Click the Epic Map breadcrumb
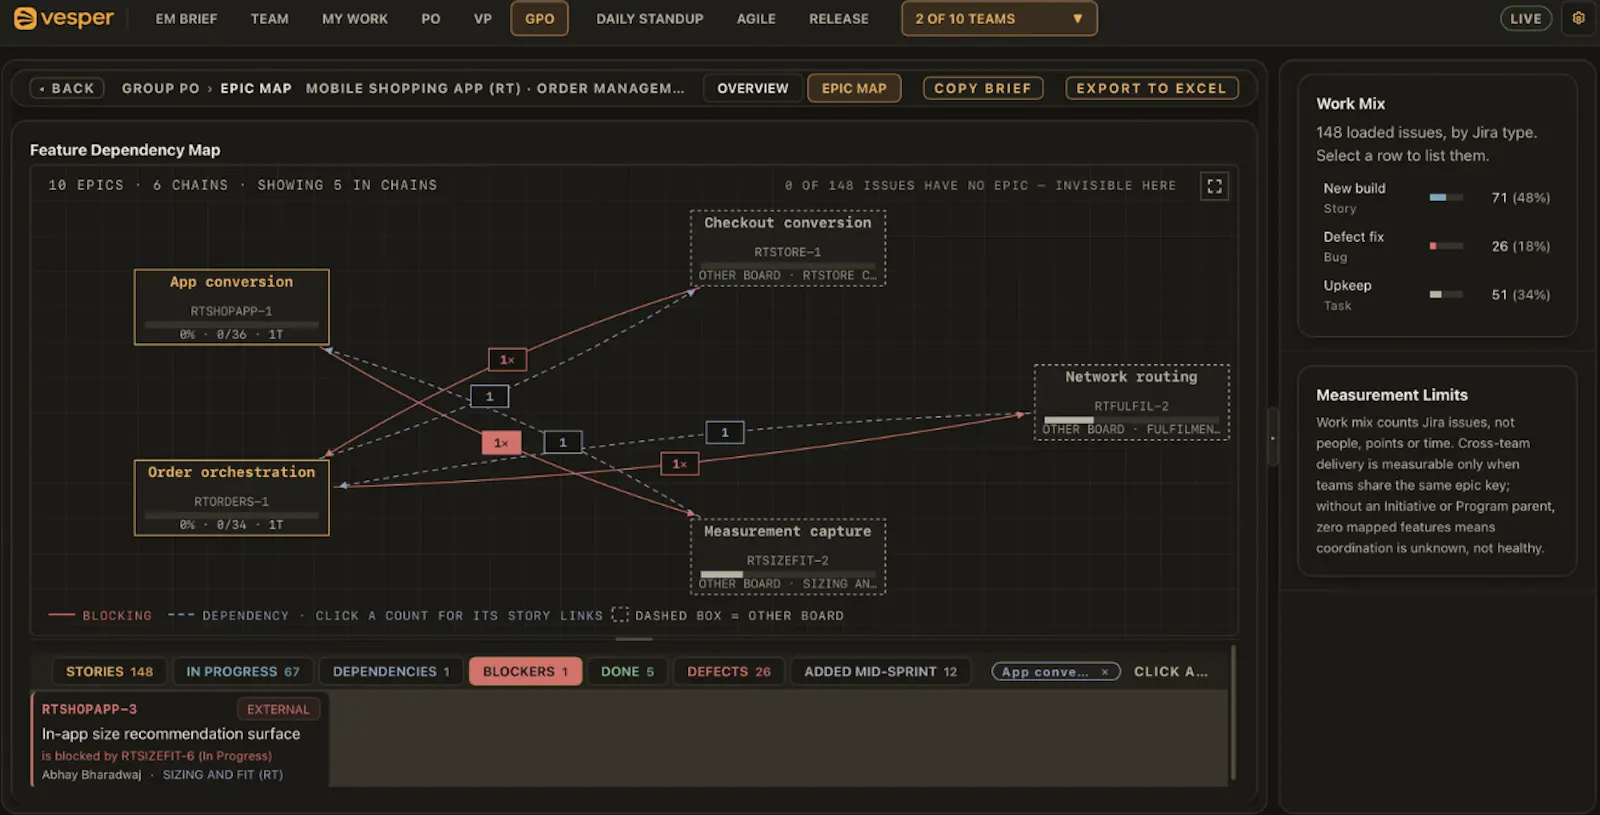 click(256, 88)
